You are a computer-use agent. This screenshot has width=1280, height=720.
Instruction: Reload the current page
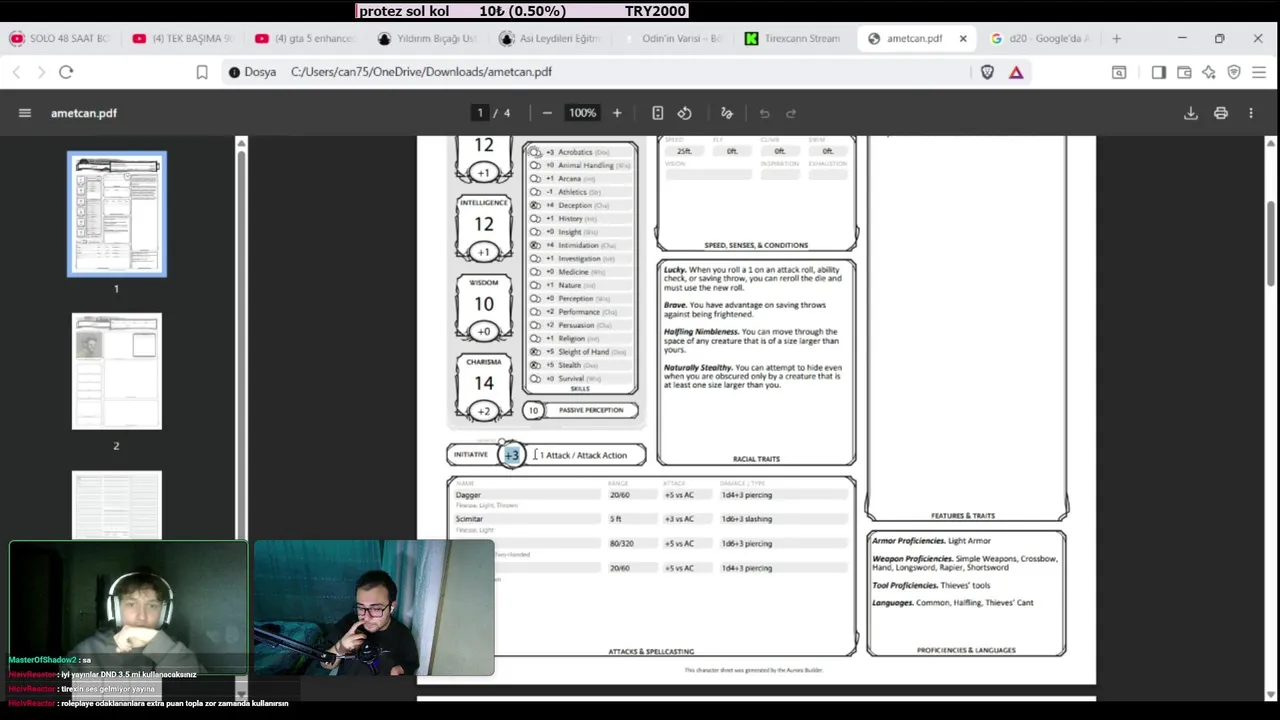tap(66, 72)
